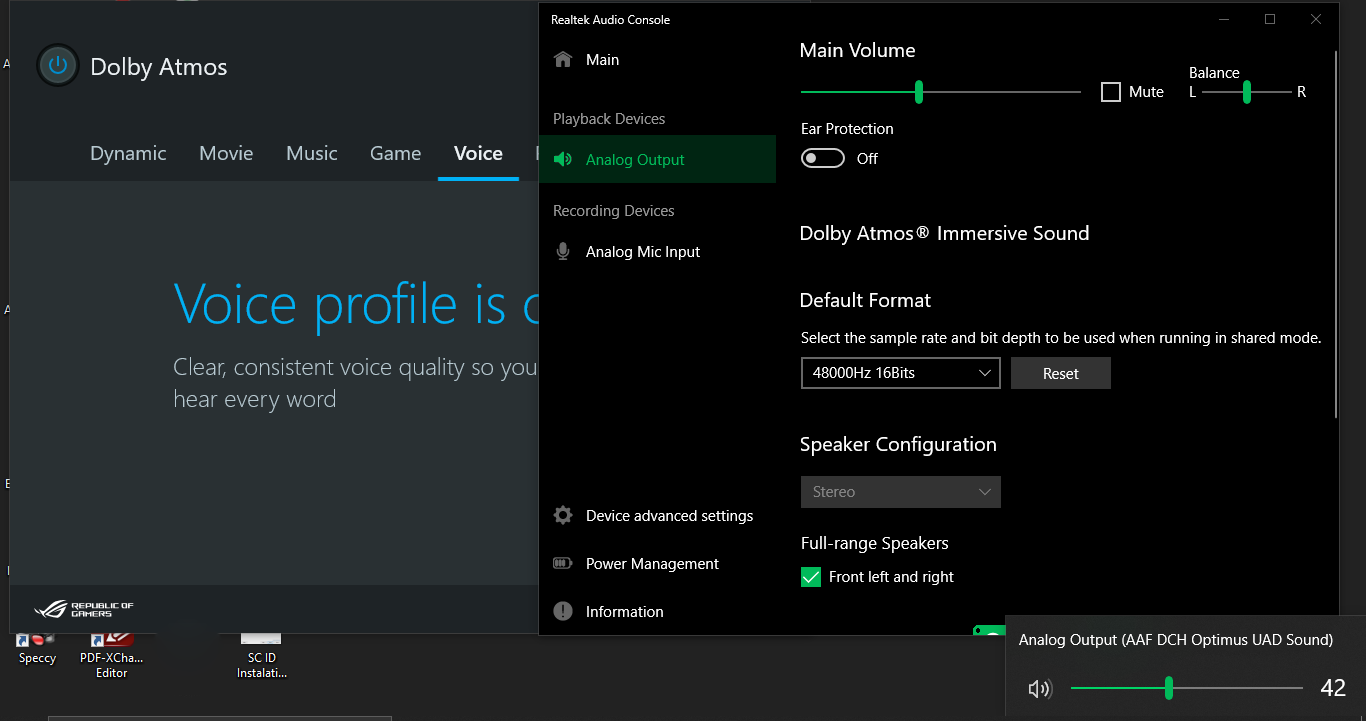Toggle the Dolby Atmos power button

tap(58, 66)
